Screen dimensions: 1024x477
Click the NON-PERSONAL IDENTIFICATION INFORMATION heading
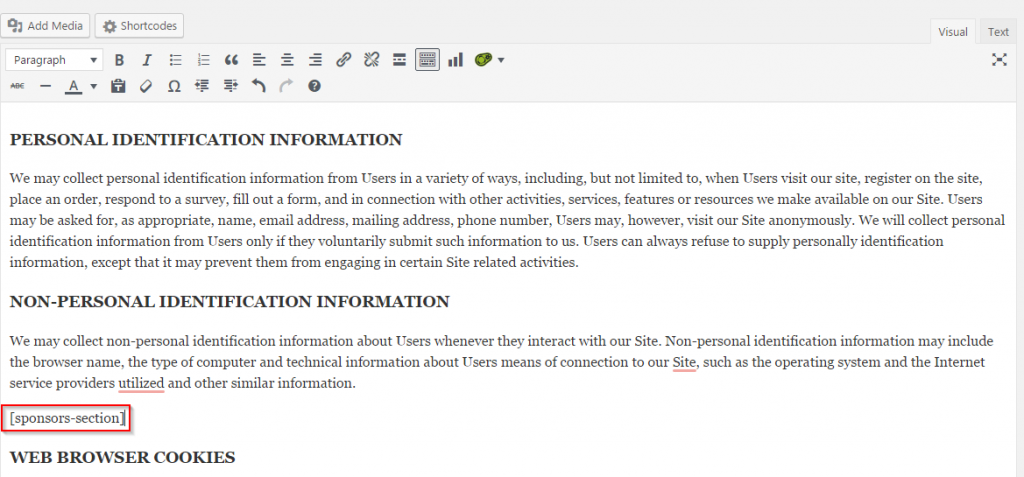click(x=230, y=302)
